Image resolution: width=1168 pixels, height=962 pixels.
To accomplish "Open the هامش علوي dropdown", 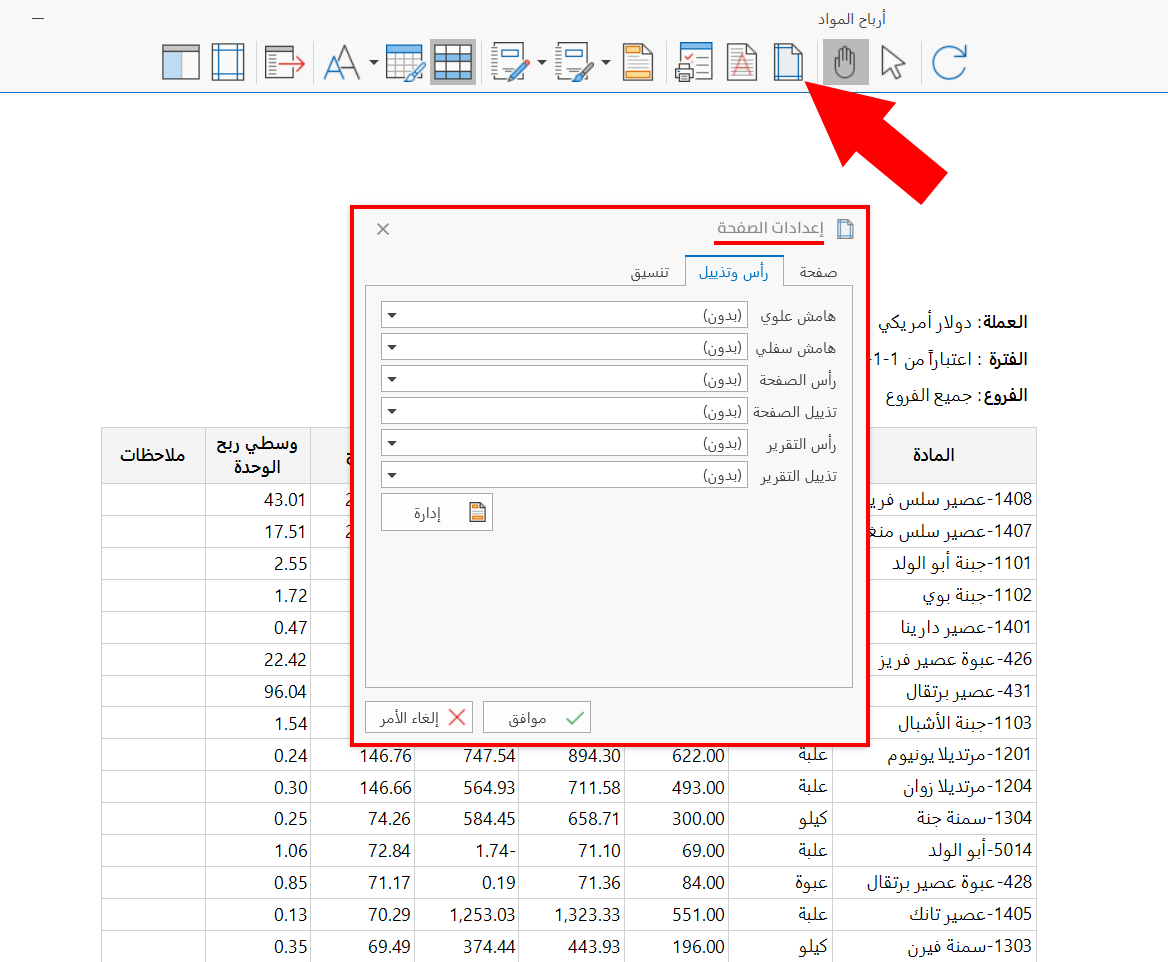I will click(564, 315).
